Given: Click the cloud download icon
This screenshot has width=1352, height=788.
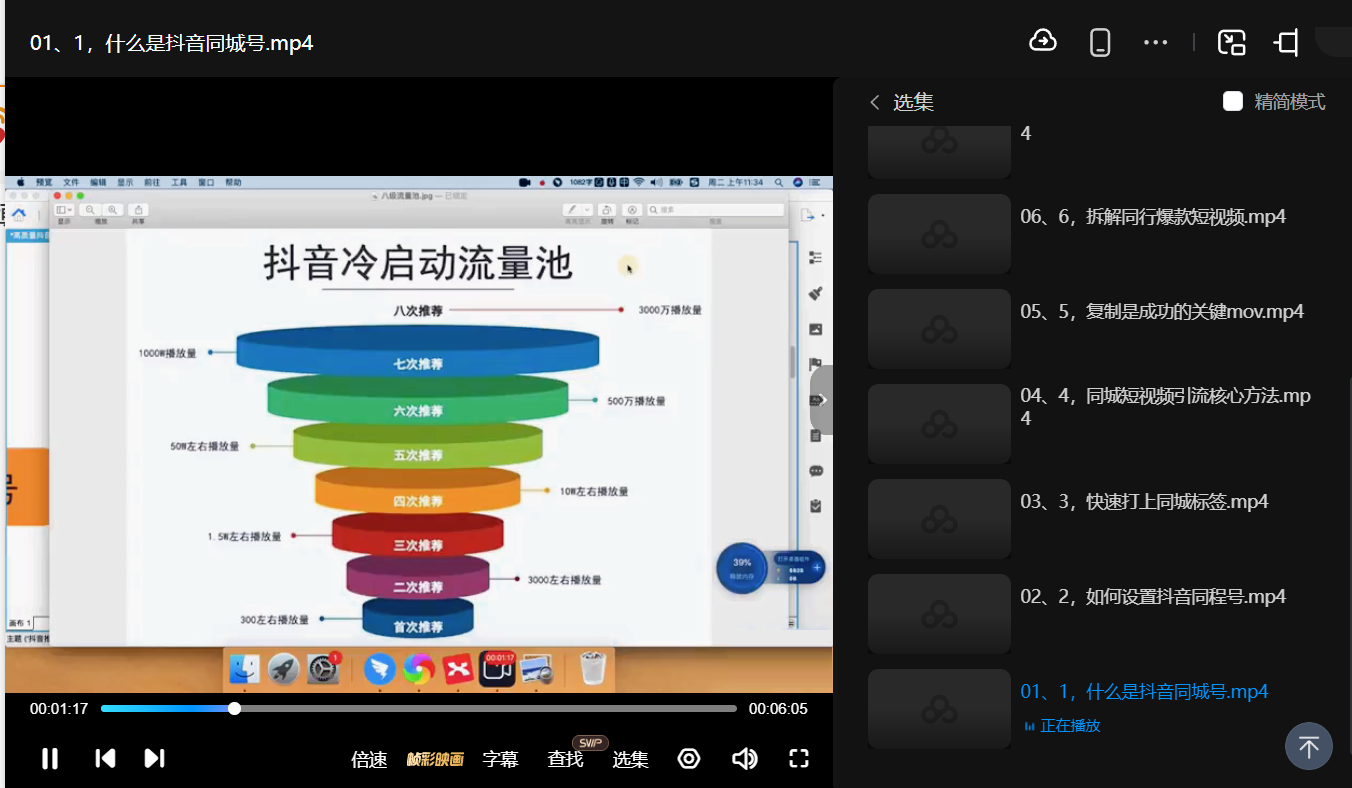Looking at the screenshot, I should pyautogui.click(x=1043, y=42).
